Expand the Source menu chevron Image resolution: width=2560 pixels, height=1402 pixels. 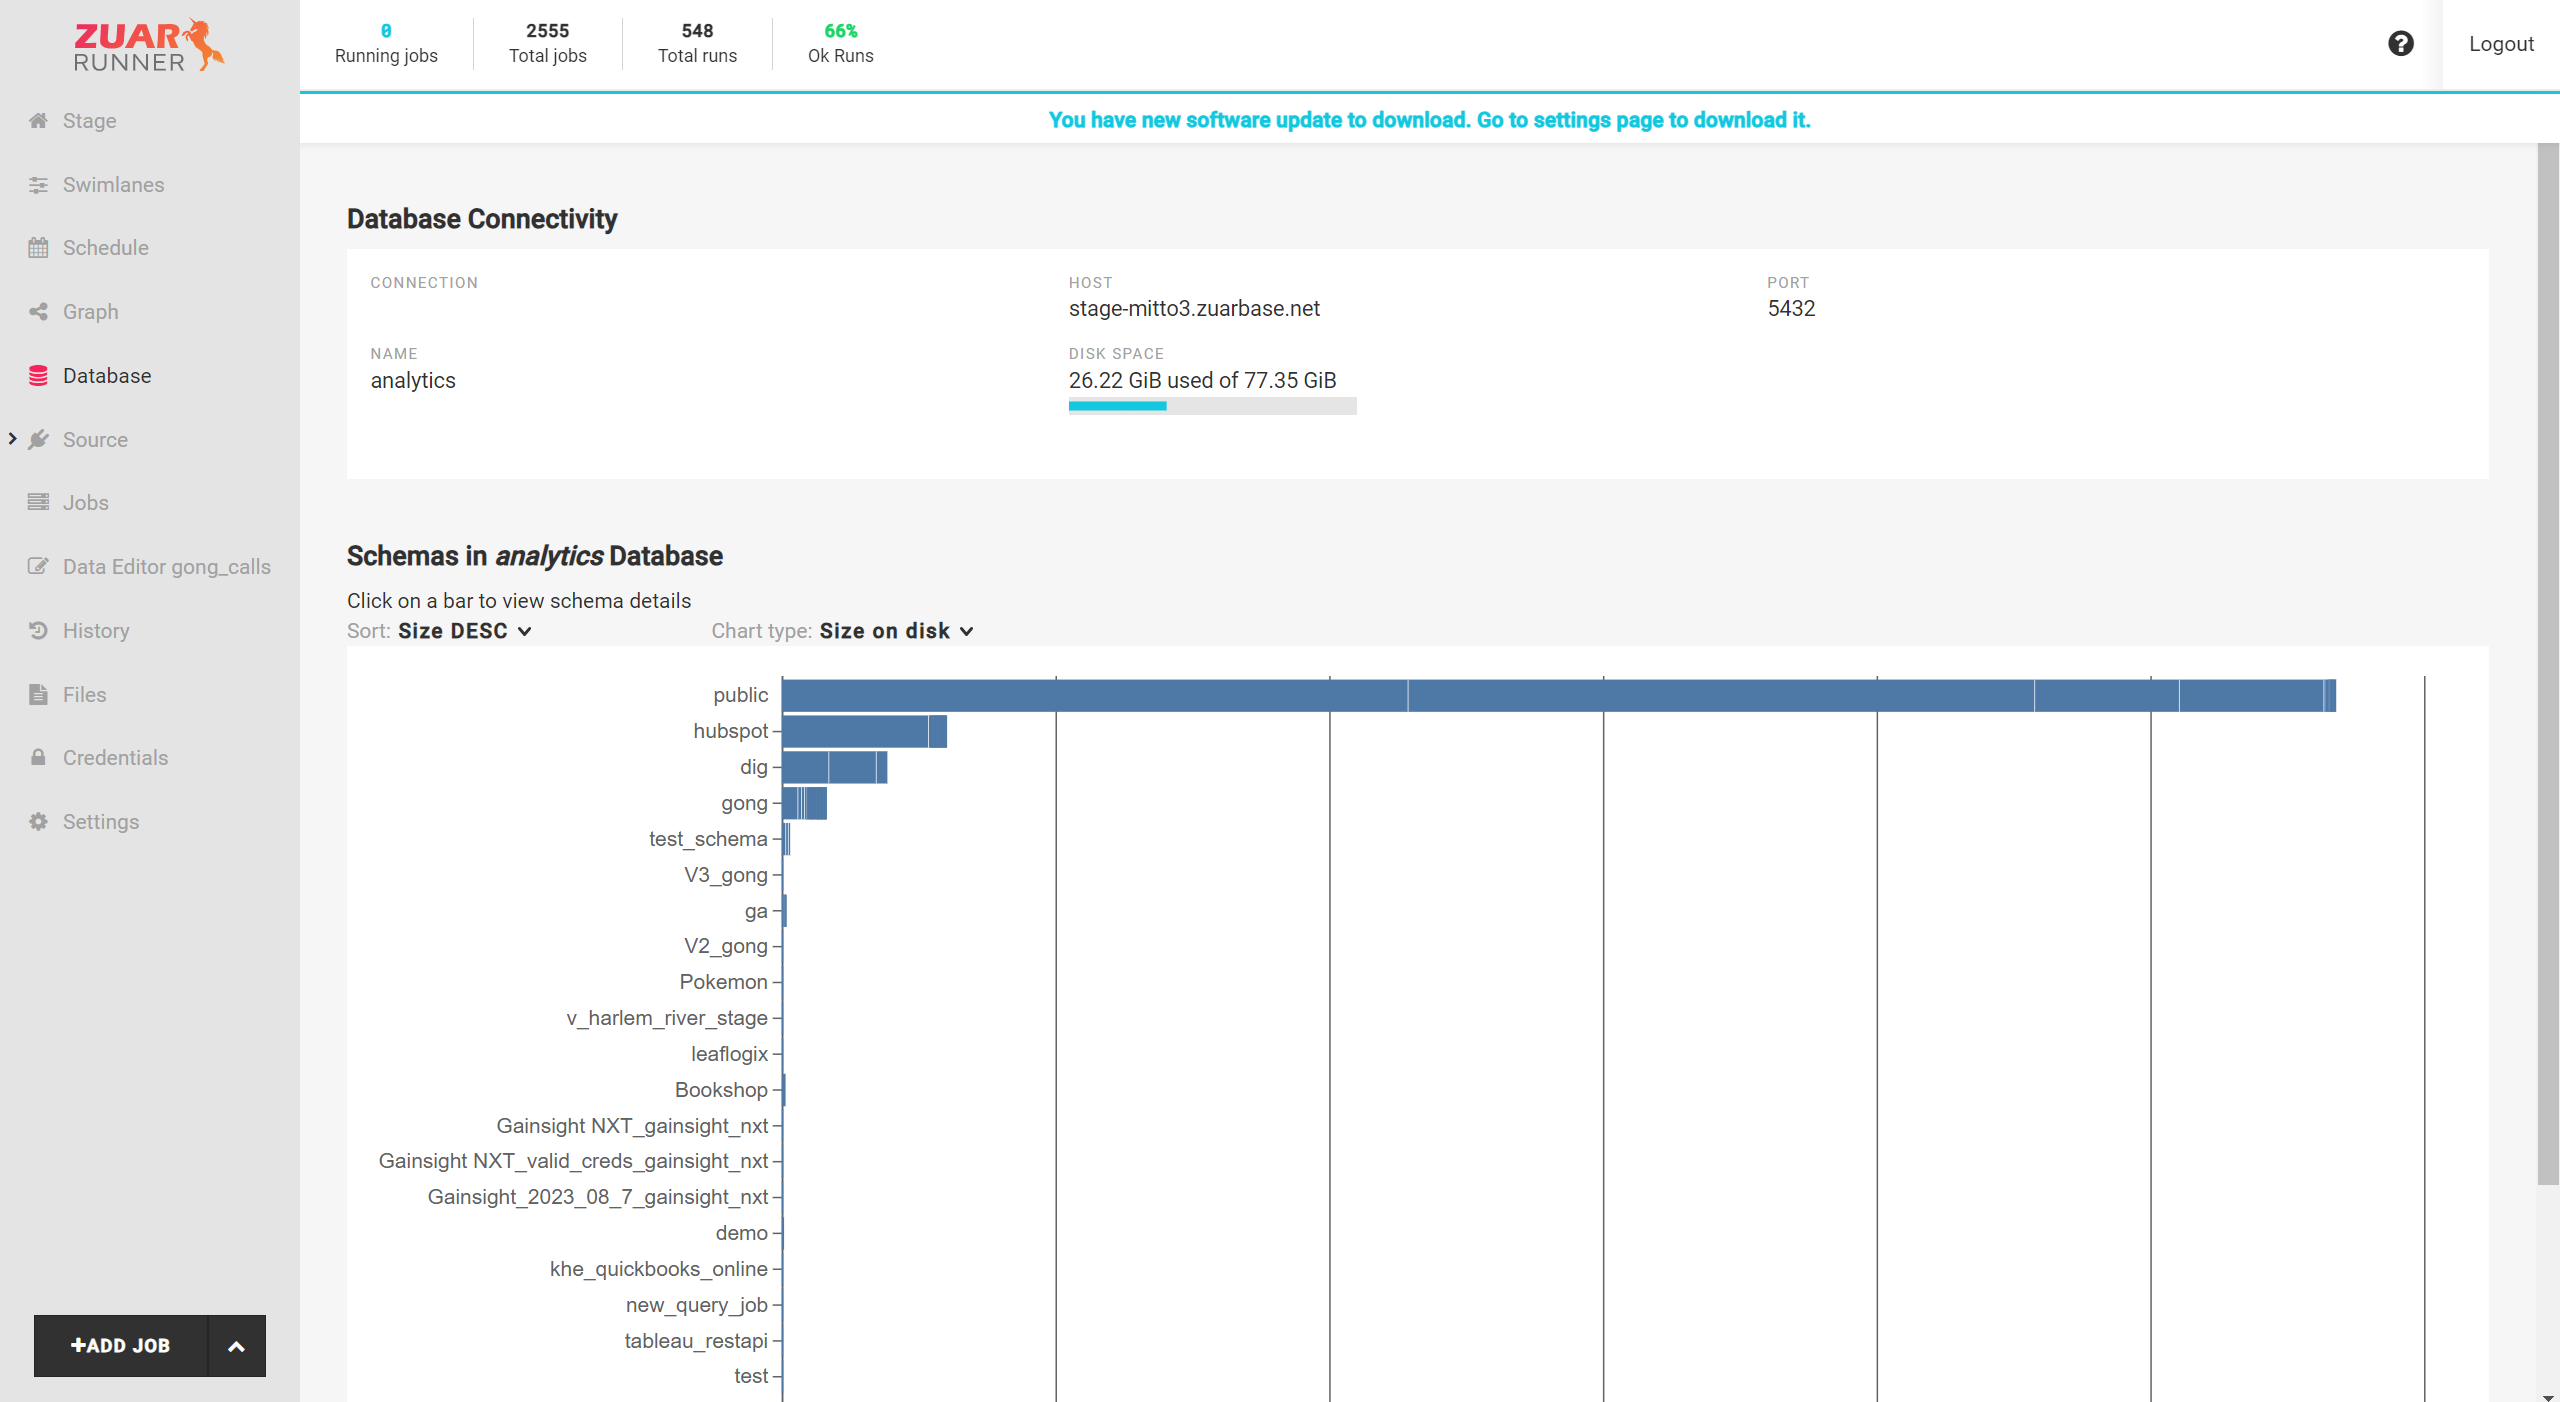[12, 439]
